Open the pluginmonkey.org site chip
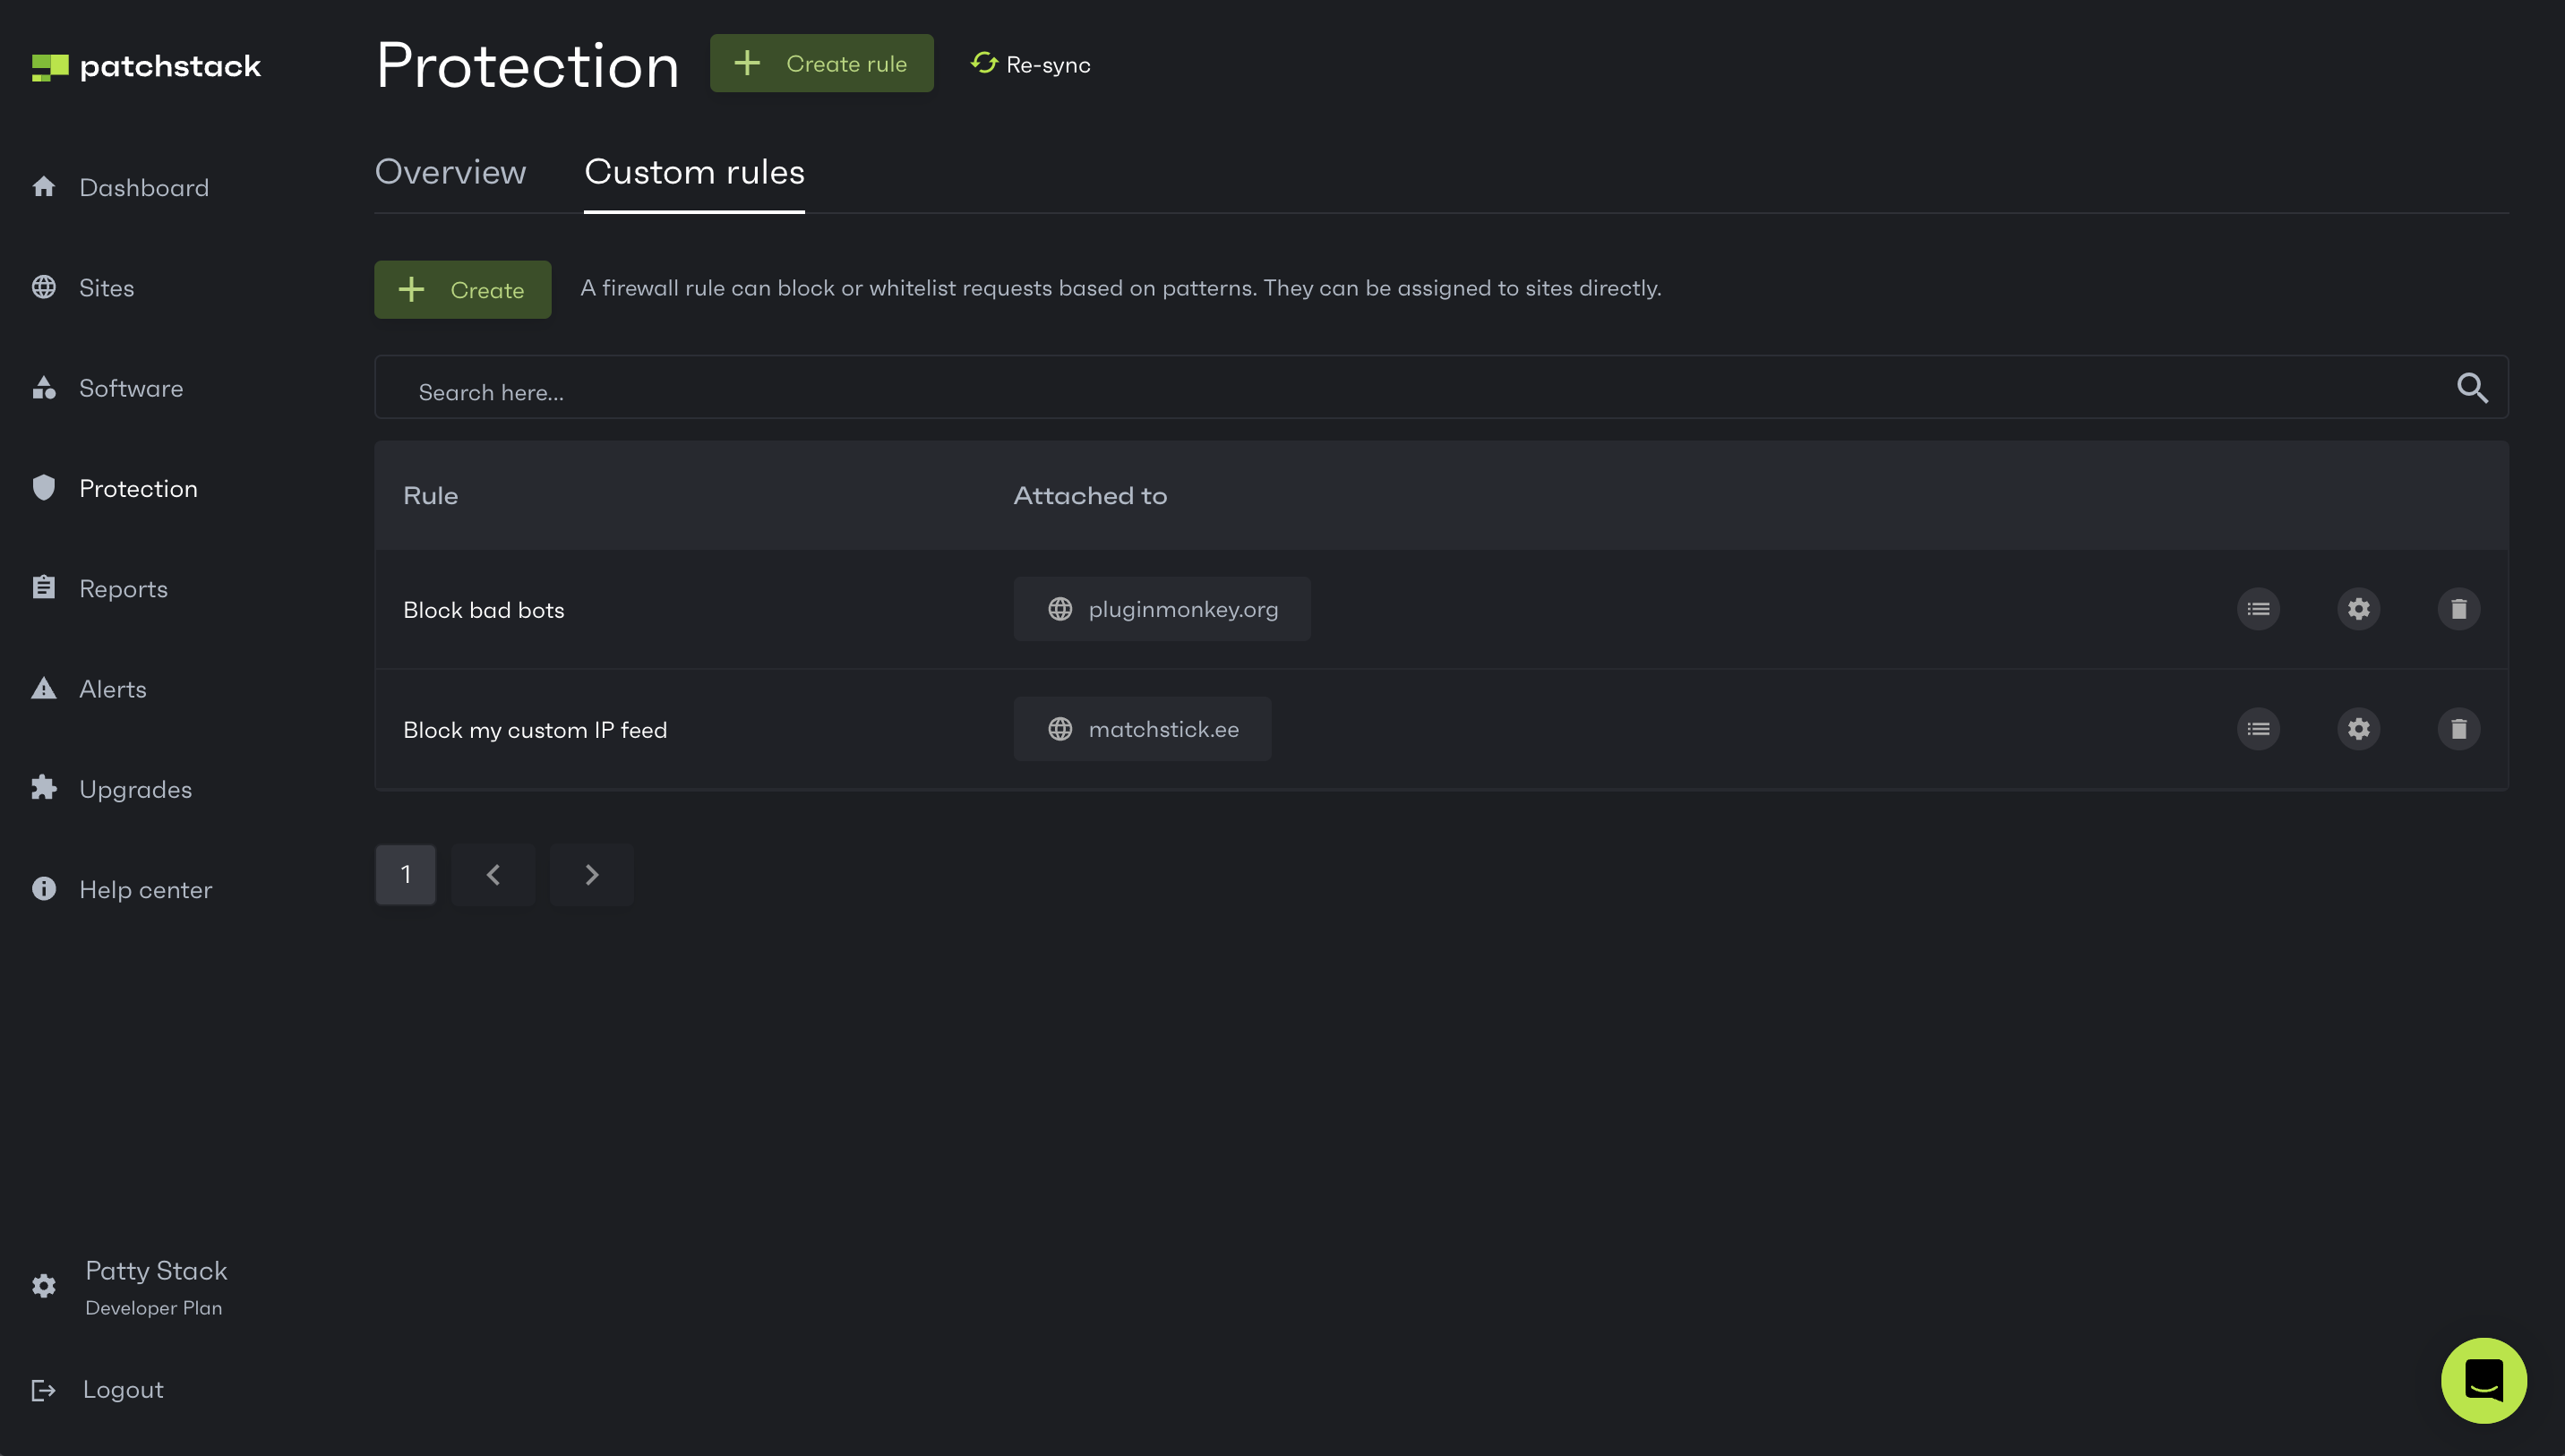2565x1456 pixels. click(x=1162, y=609)
